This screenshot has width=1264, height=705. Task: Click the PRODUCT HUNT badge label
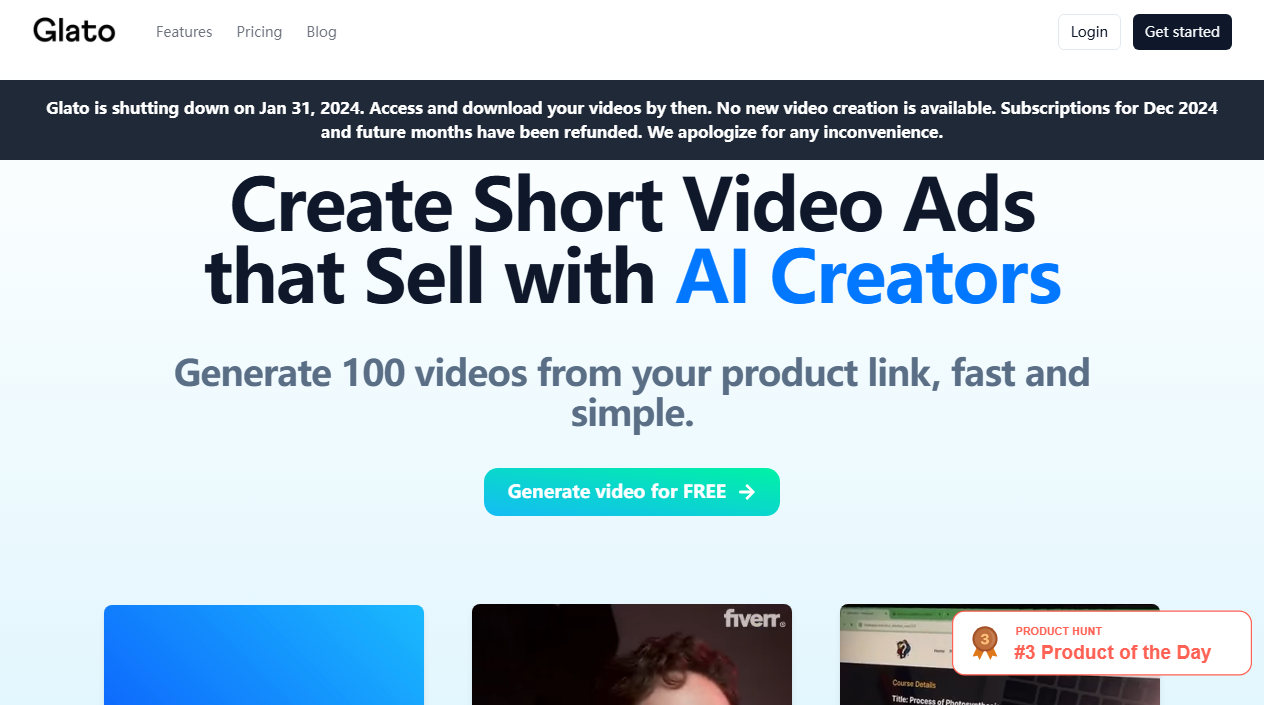[x=1058, y=631]
